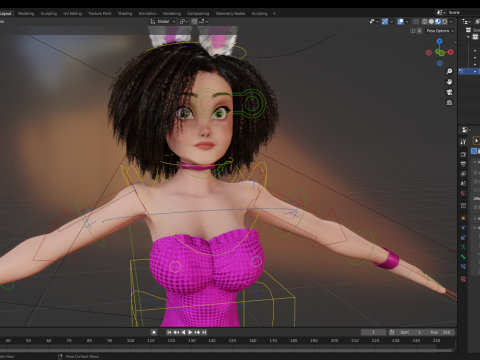The width and height of the screenshot is (480, 360).
Task: Open the overlays options dropdown arrow
Action: 407,22
